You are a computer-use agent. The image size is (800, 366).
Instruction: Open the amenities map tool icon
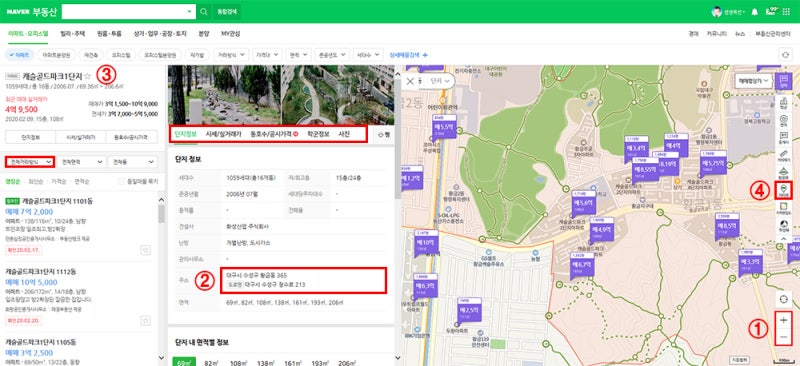click(783, 121)
